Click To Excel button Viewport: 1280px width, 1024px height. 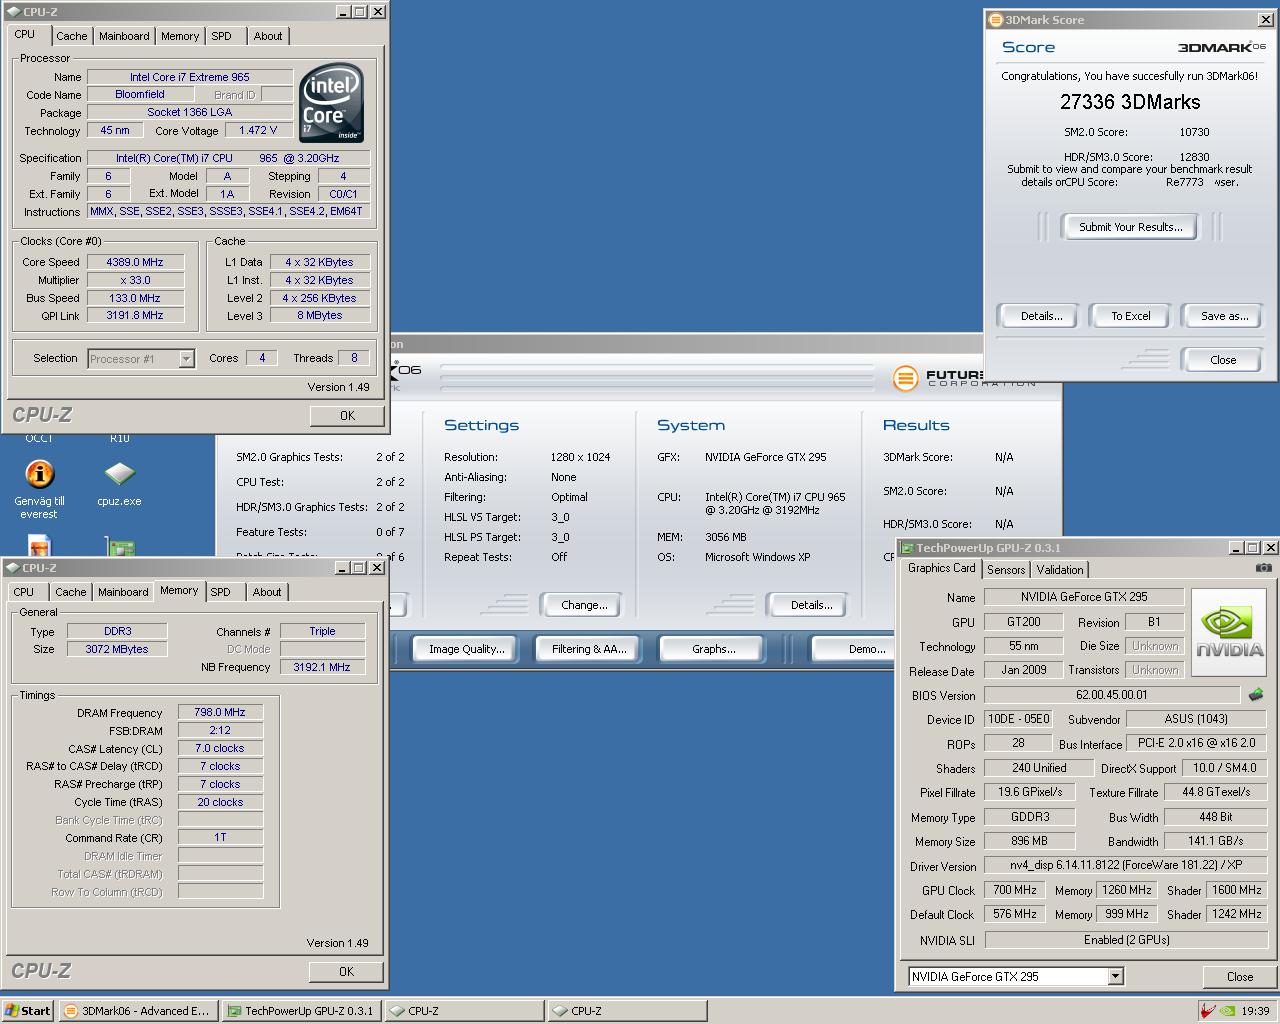1131,316
